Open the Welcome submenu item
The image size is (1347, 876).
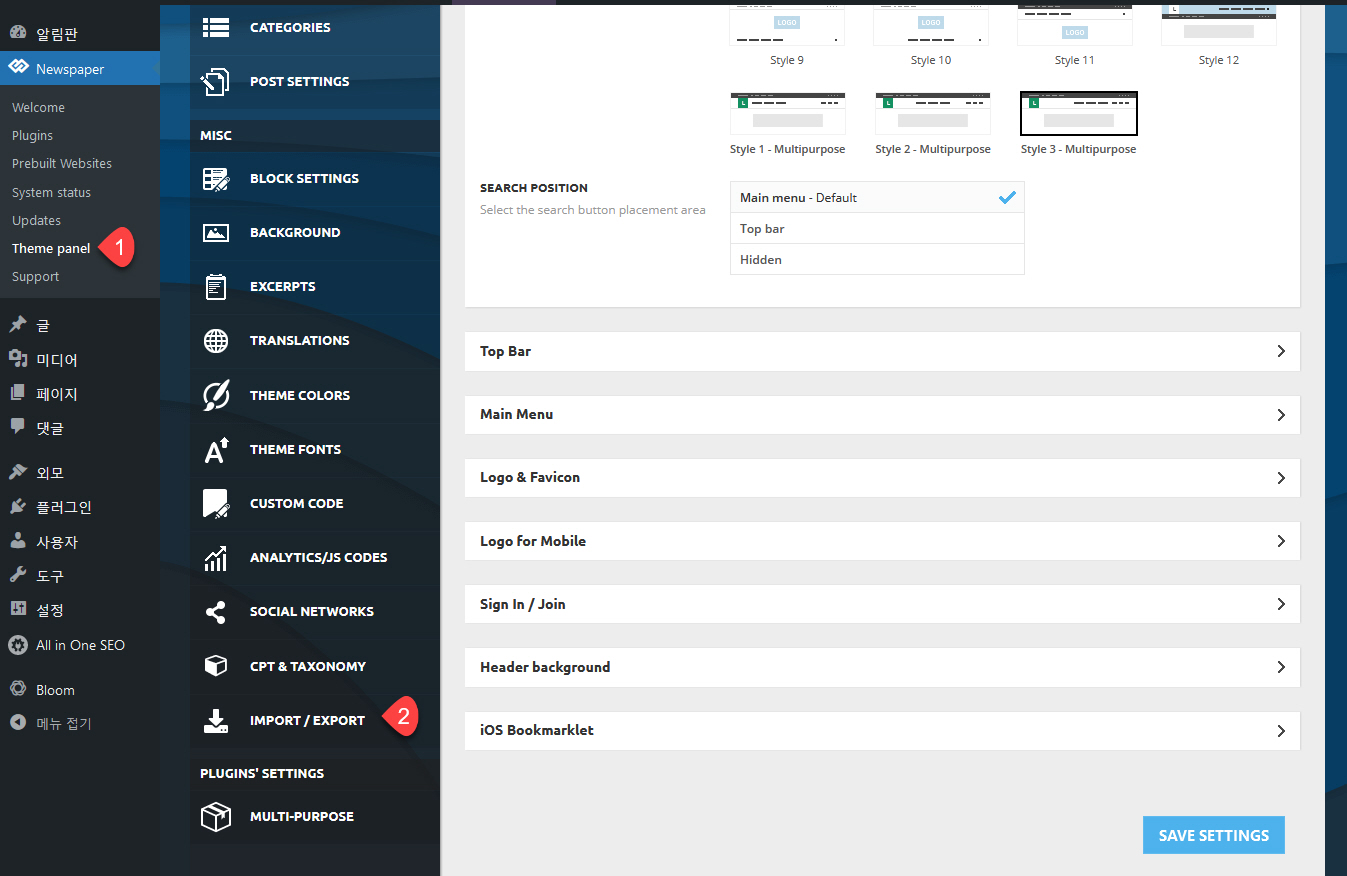38,107
